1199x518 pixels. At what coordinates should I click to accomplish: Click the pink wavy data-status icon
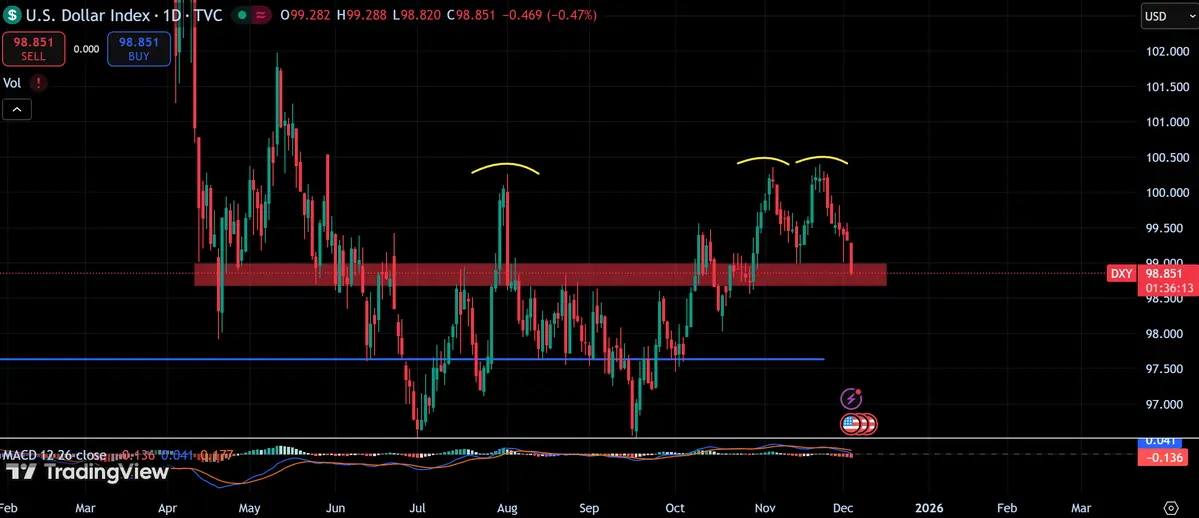click(261, 15)
